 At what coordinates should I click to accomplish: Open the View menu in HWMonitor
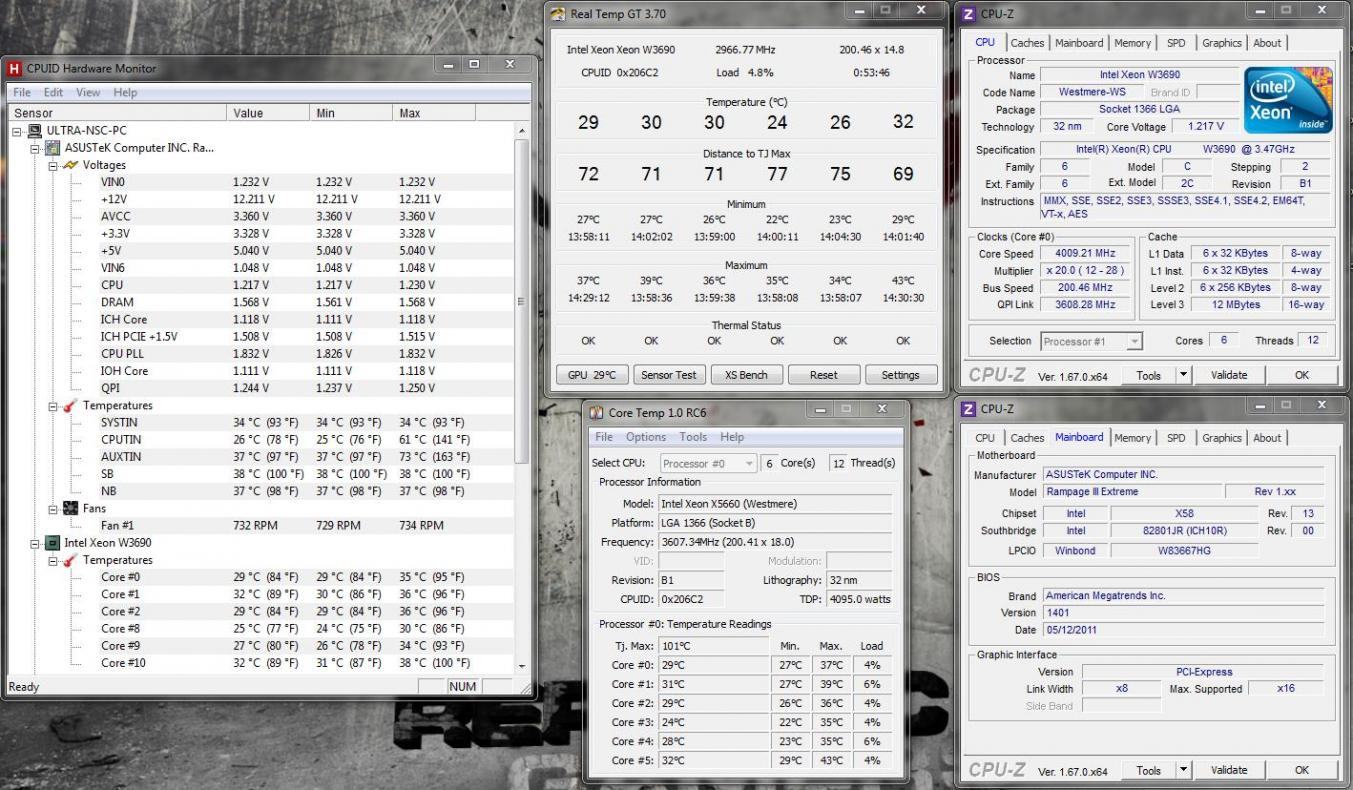[x=88, y=92]
